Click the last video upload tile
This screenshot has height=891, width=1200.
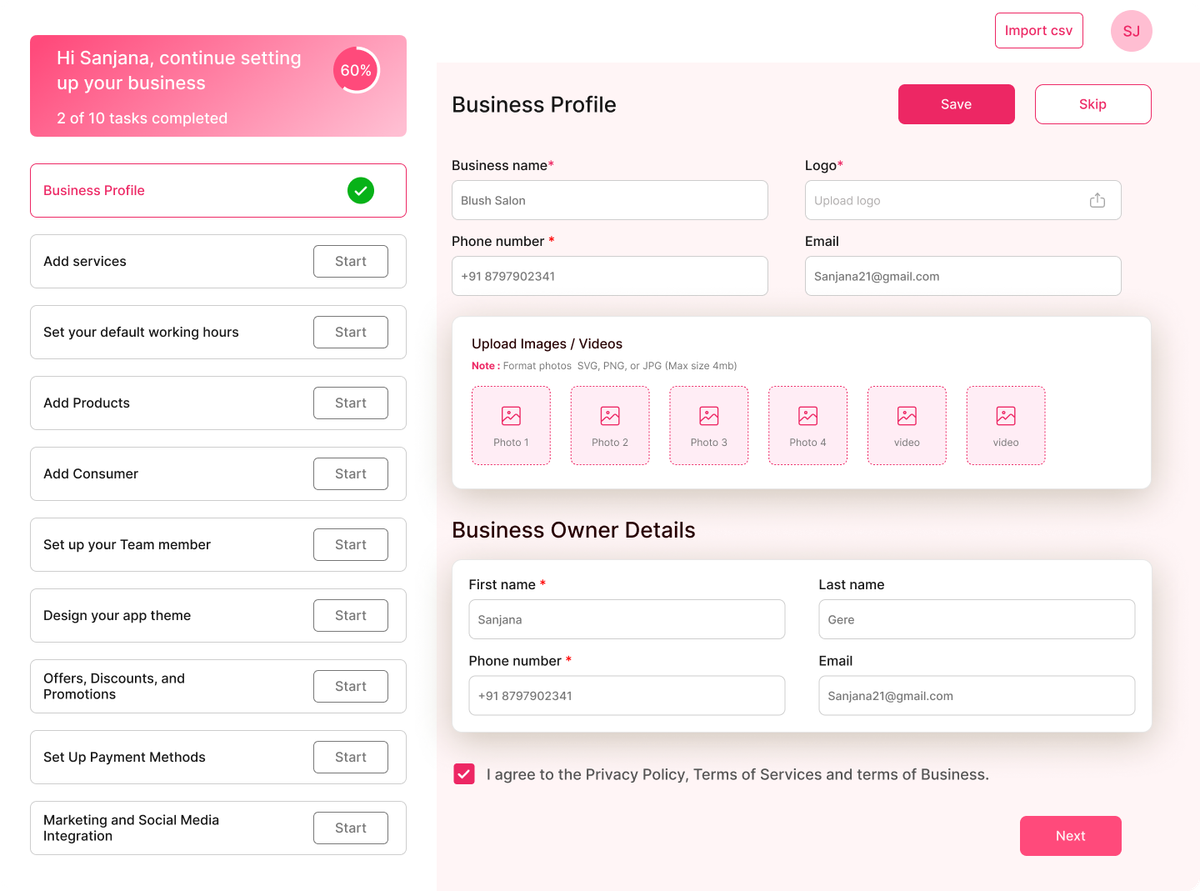coord(1006,426)
